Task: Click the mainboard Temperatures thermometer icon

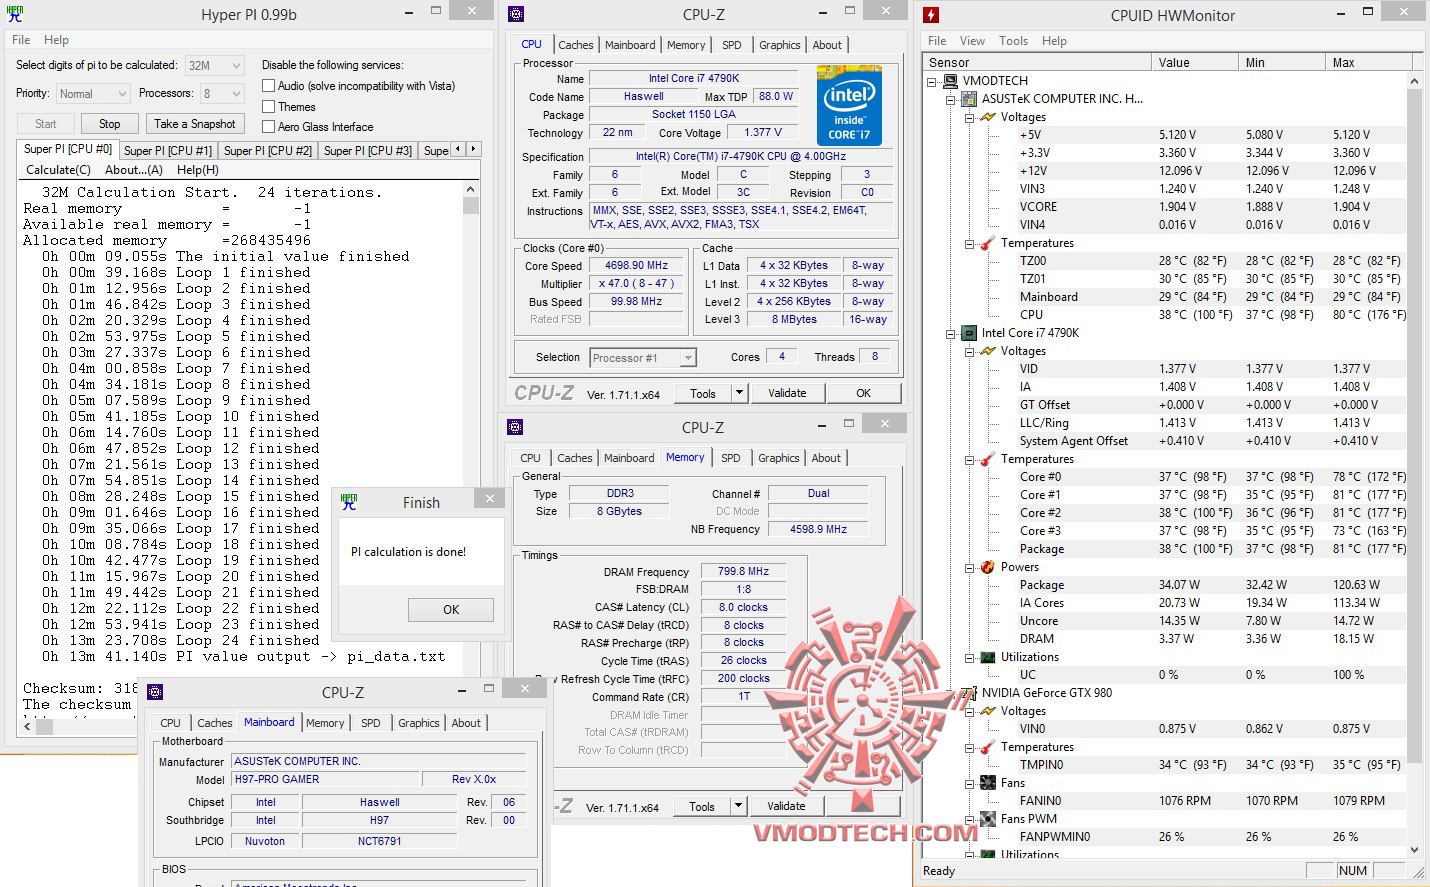Action: pos(988,243)
